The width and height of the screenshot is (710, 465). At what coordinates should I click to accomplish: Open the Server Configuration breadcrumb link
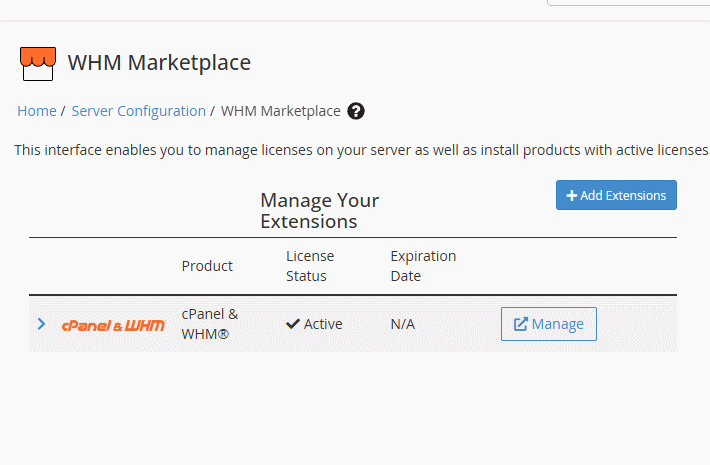139,111
